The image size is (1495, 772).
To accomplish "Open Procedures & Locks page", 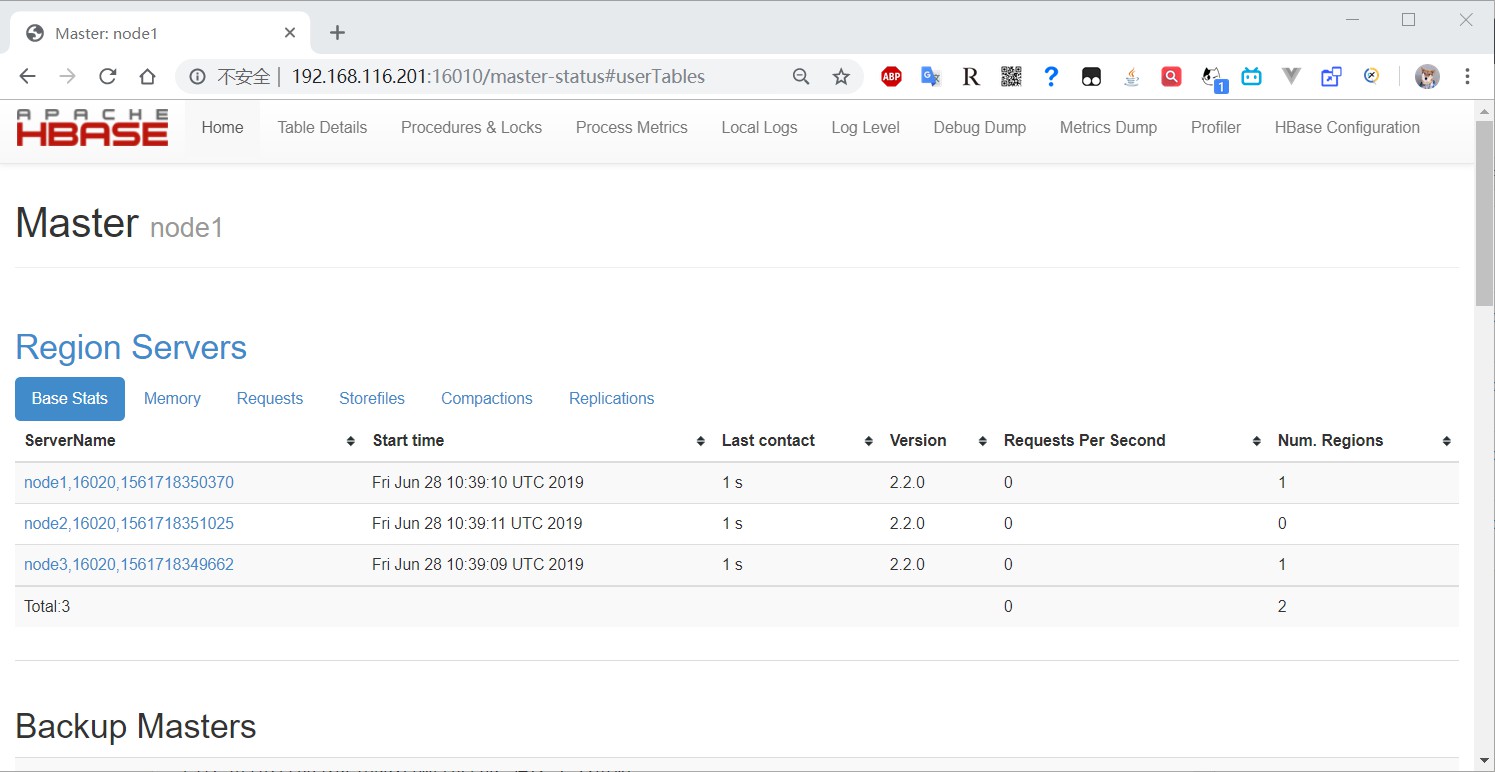I will [471, 127].
